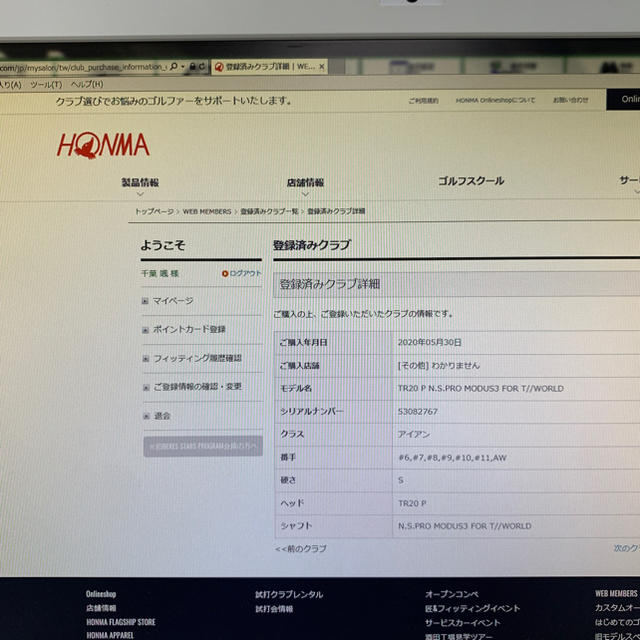This screenshot has height=640, width=640.
Task: Click the browser URL address field
Action: click(x=84, y=67)
